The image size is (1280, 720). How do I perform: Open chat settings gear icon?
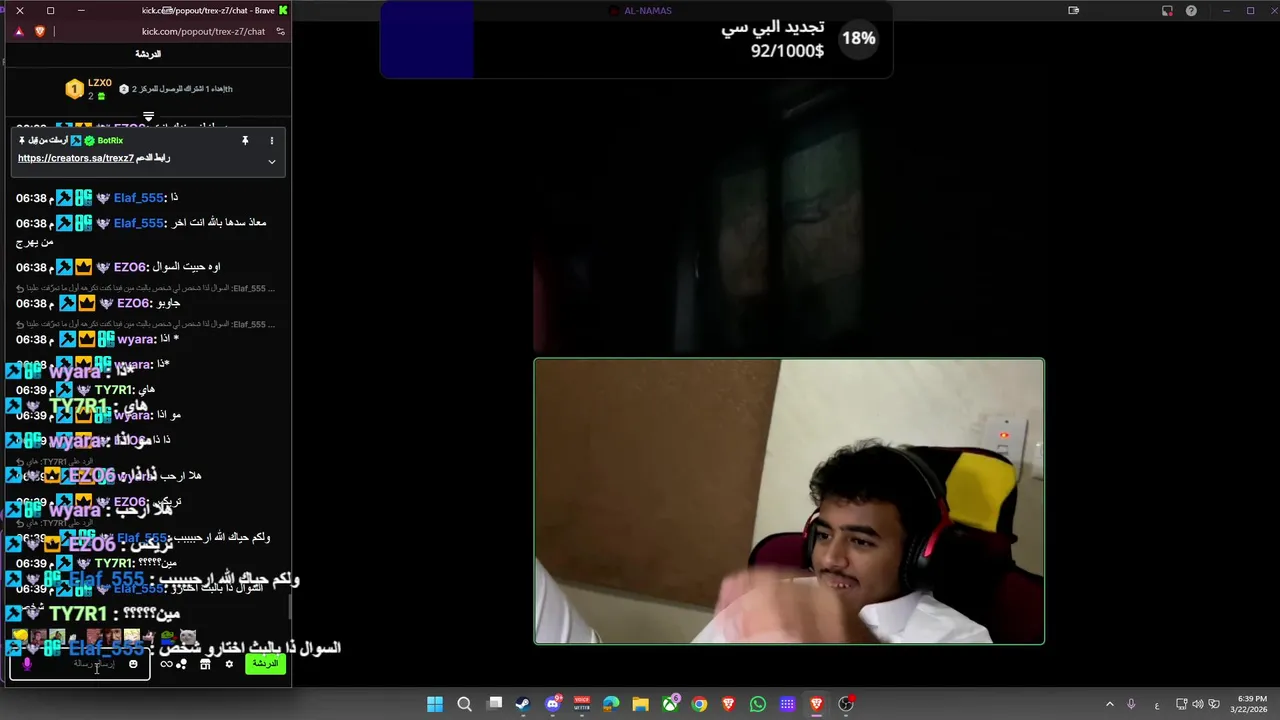[x=229, y=664]
